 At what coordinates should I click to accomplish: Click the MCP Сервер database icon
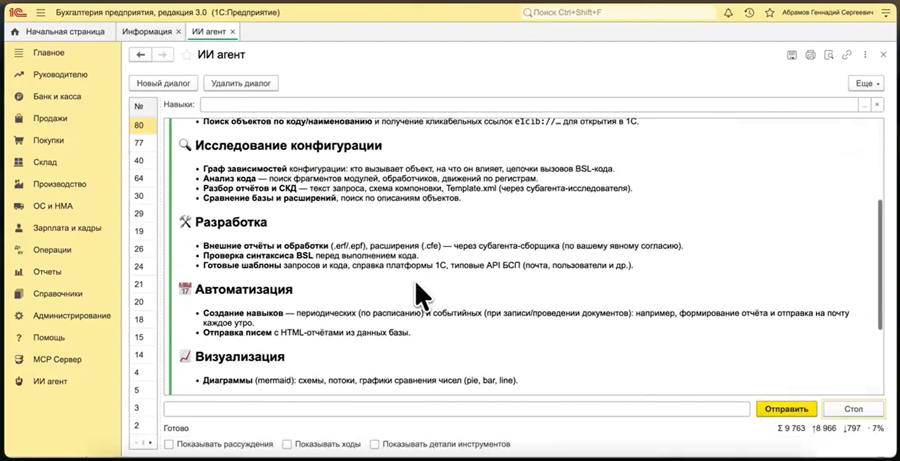coord(19,359)
